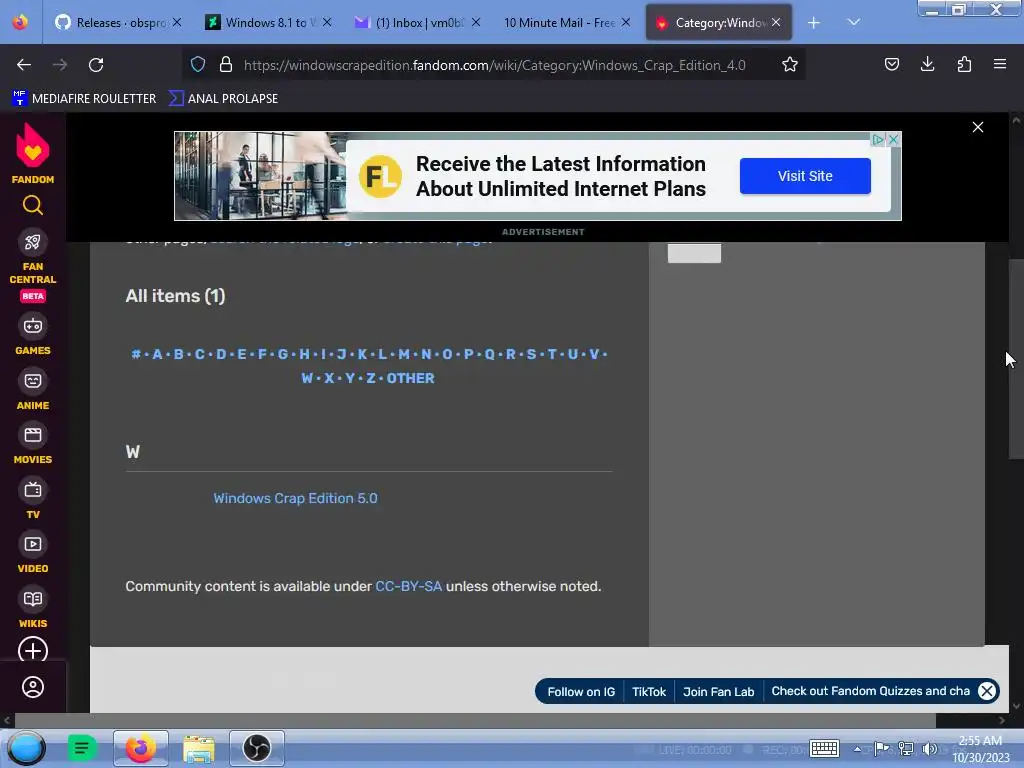The width and height of the screenshot is (1024, 768).
Task: Click Follow on IG button
Action: click(581, 692)
